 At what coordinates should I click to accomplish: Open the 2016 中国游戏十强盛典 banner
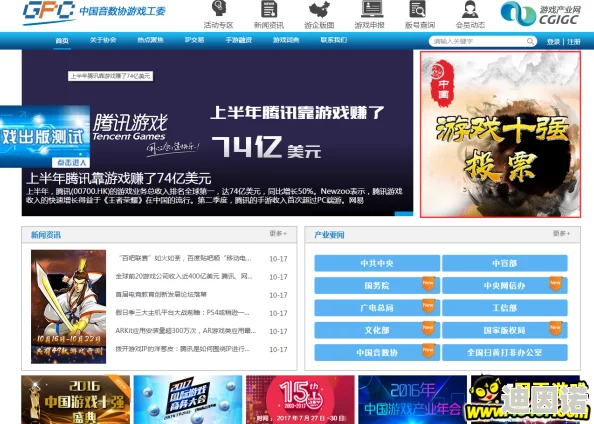pos(75,399)
